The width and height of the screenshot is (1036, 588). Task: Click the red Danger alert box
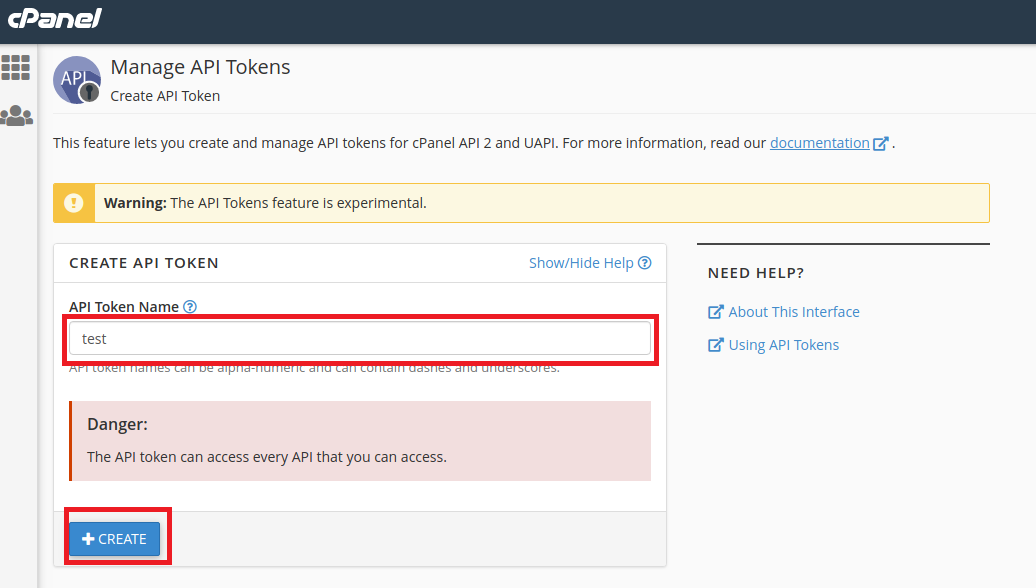point(360,441)
